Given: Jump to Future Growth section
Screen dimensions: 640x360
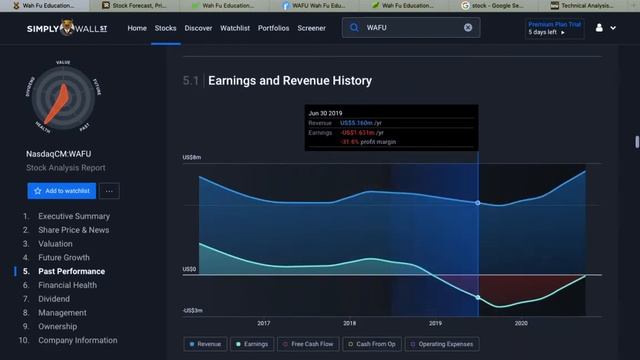Looking at the screenshot, I should pyautogui.click(x=64, y=258).
